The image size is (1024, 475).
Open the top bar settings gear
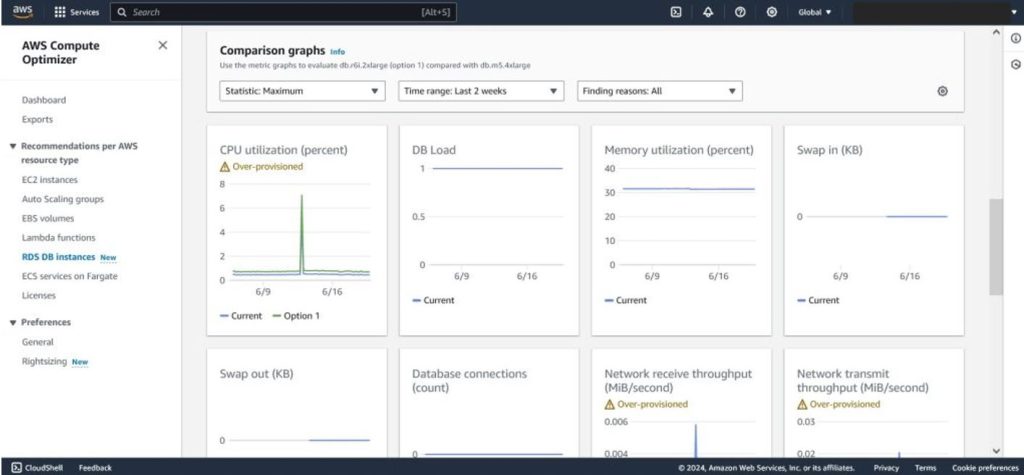click(x=772, y=12)
